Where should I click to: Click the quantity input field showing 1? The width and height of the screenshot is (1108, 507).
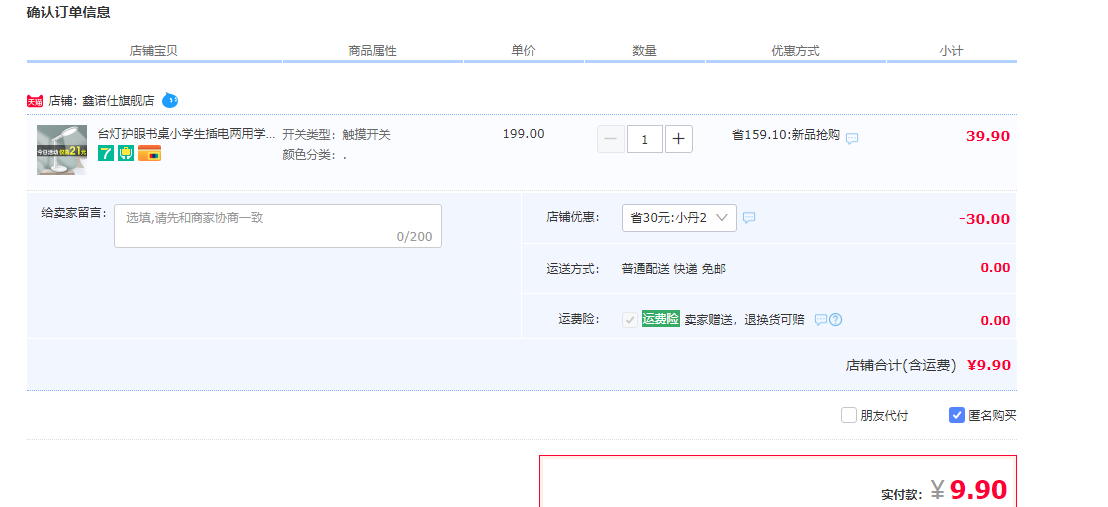[x=644, y=139]
